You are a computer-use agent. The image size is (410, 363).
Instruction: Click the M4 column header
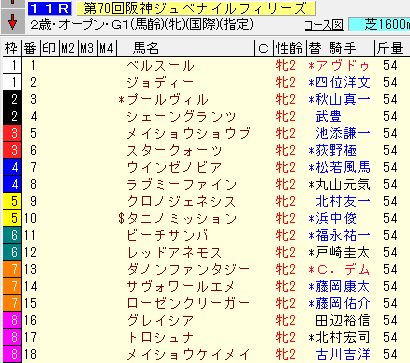tap(106, 49)
